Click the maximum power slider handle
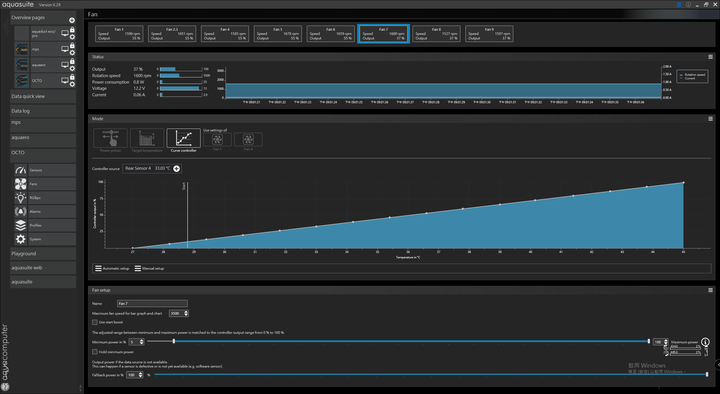 (x=649, y=341)
